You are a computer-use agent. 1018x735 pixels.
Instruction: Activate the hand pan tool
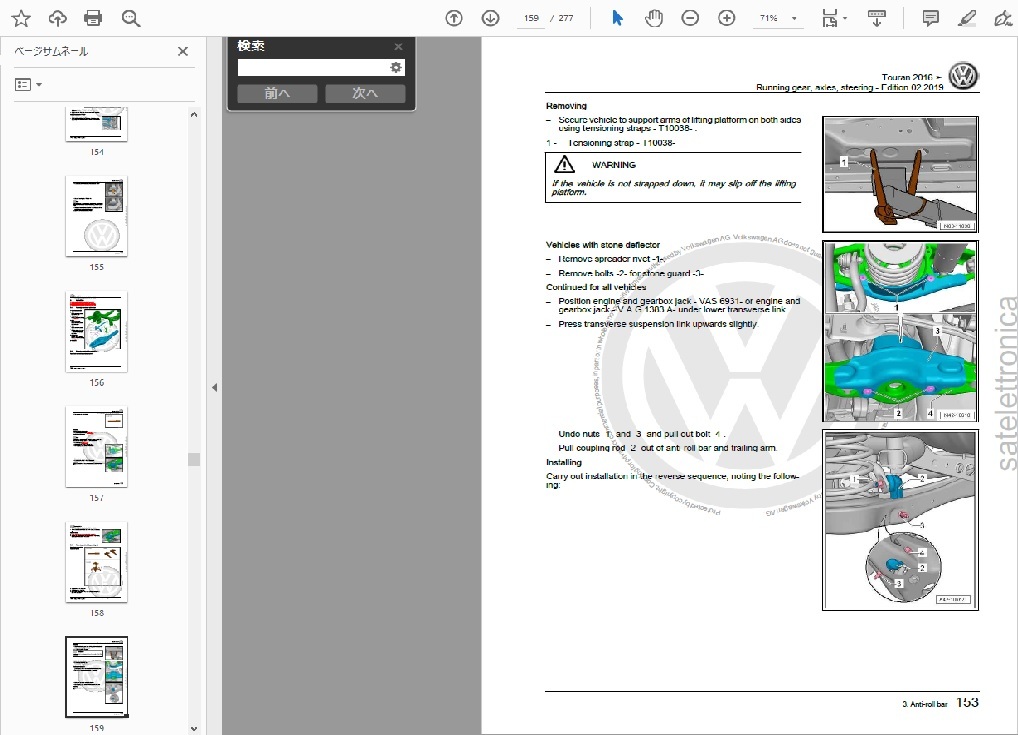pyautogui.click(x=654, y=18)
